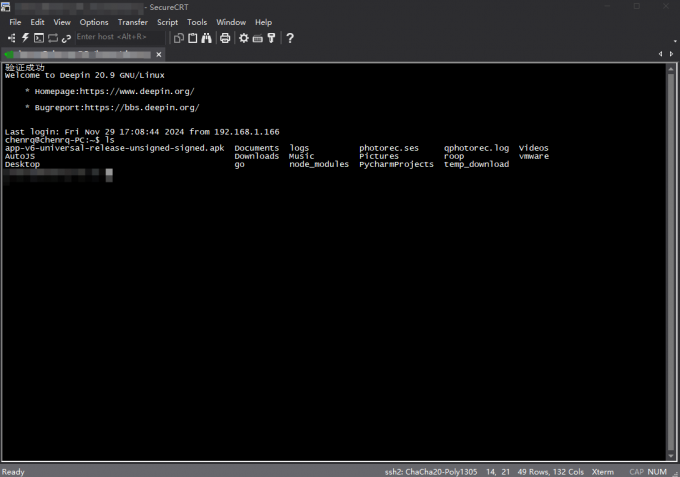Click the Reconnect session icon
The width and height of the screenshot is (680, 477).
click(x=53, y=38)
